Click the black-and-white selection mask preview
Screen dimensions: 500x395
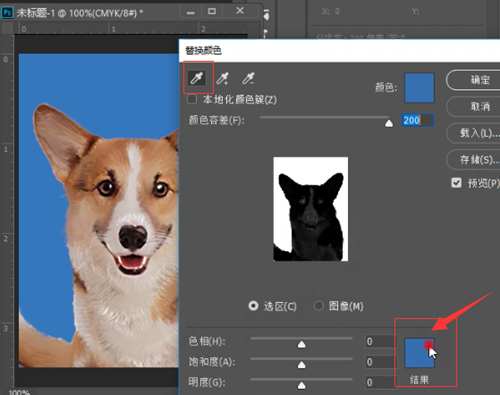pos(311,209)
